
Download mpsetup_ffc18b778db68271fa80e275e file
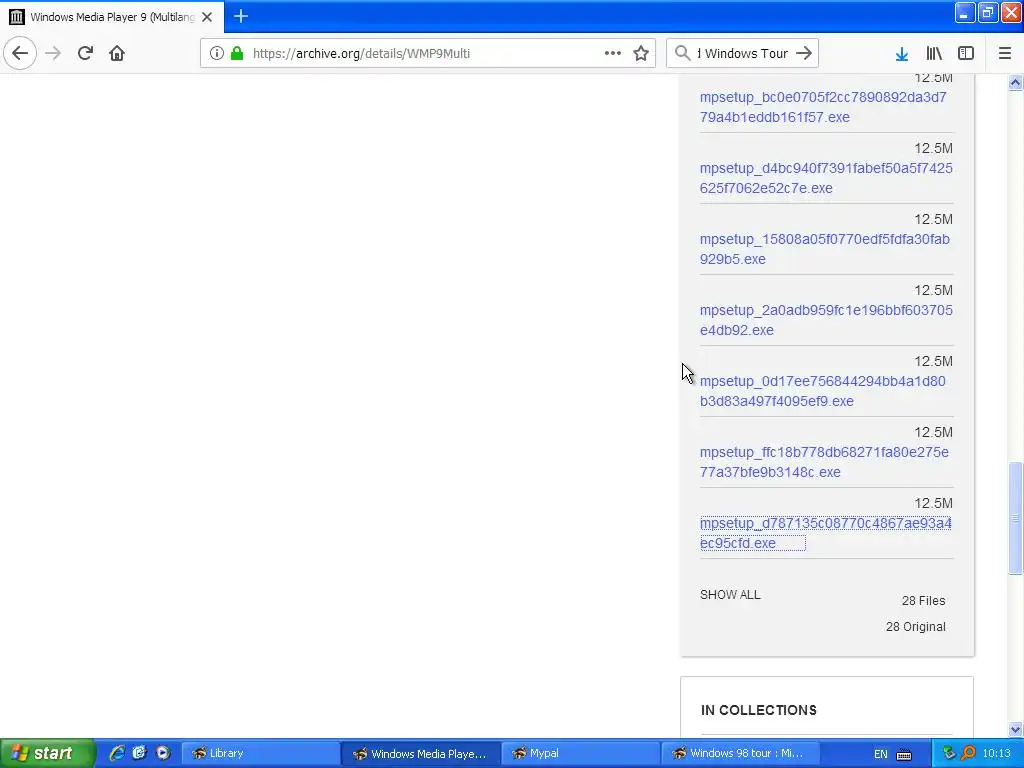click(824, 462)
